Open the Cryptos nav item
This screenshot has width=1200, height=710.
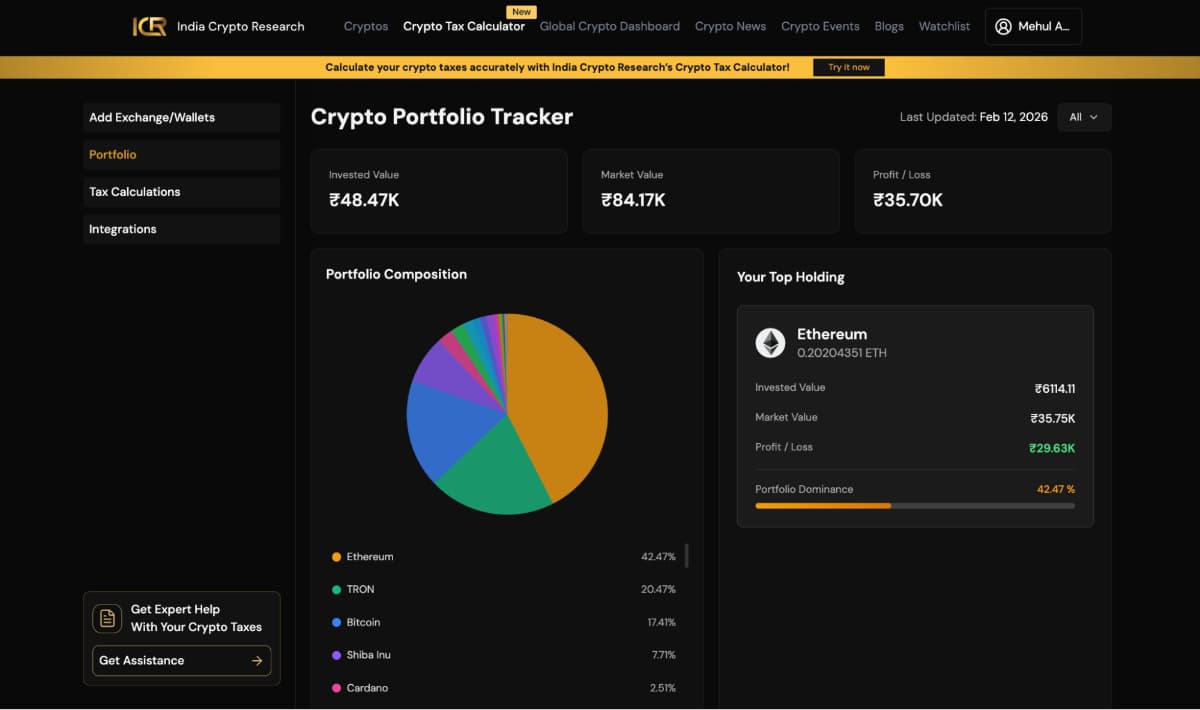click(x=366, y=27)
